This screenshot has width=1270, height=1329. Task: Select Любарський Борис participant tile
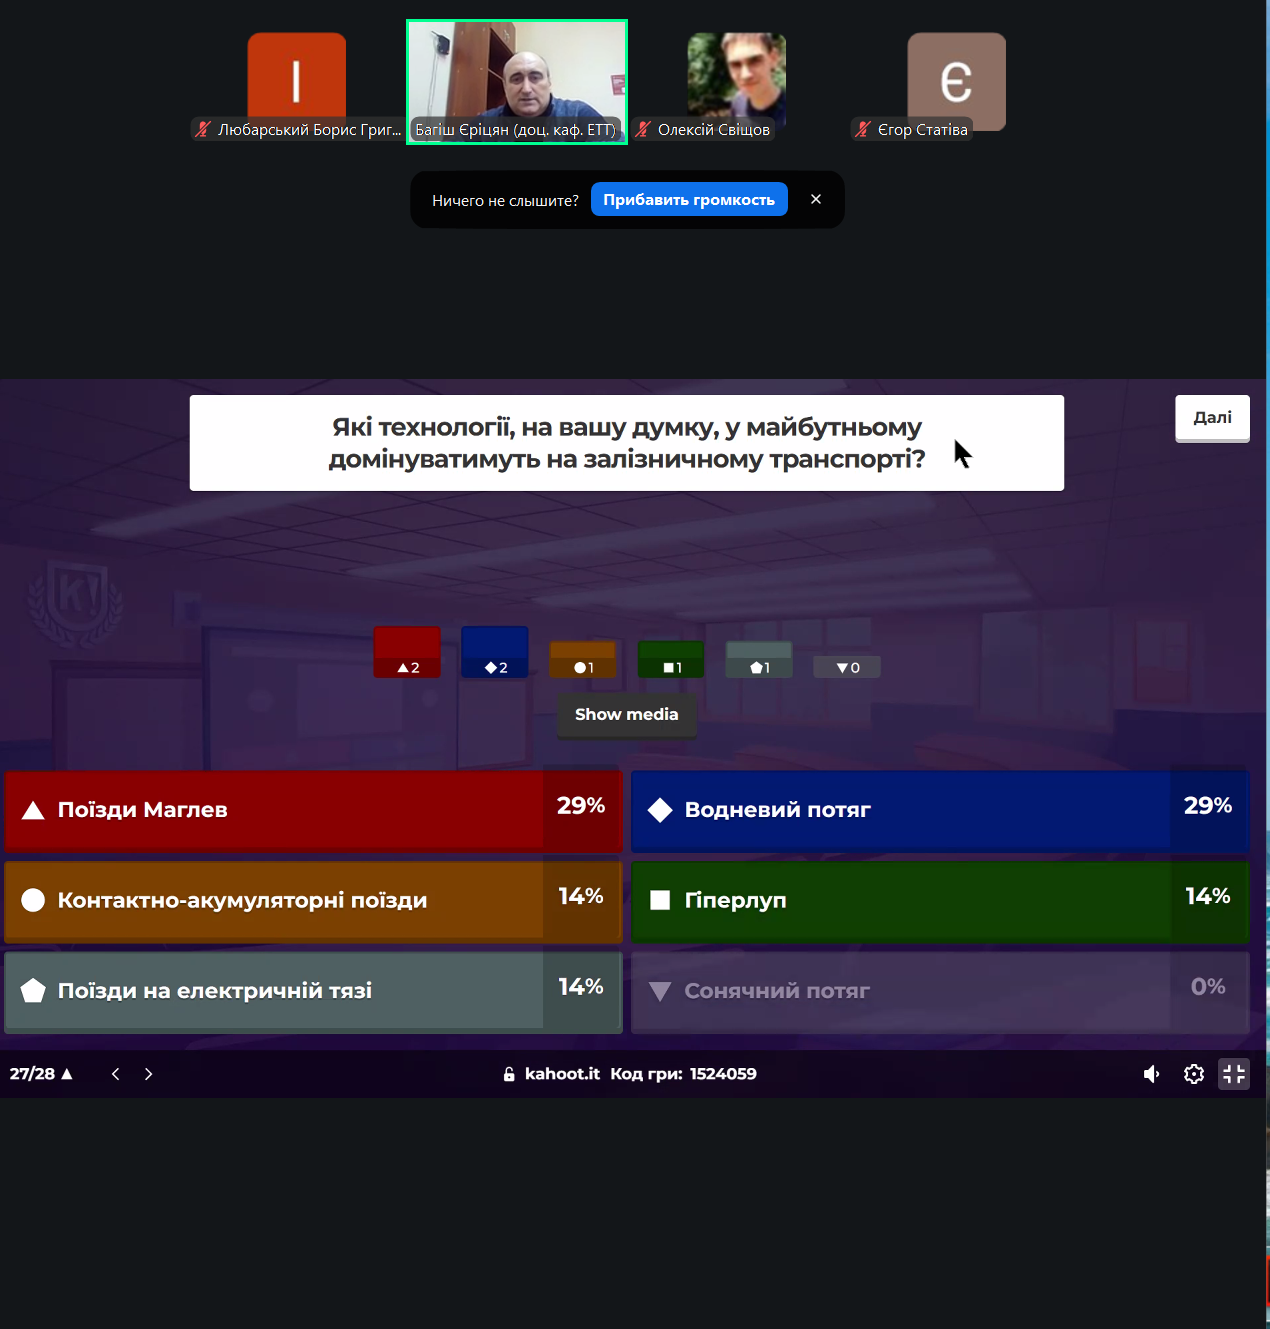click(x=297, y=82)
